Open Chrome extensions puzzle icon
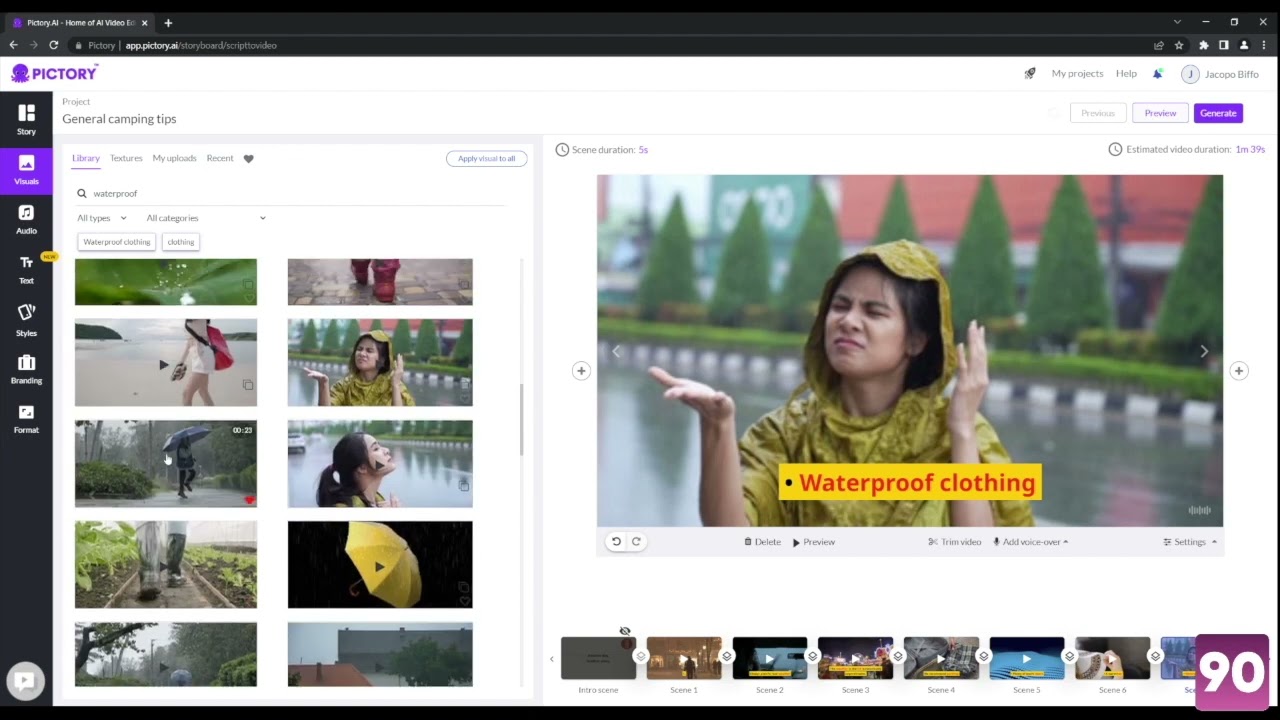The width and height of the screenshot is (1280, 720). pyautogui.click(x=1203, y=45)
